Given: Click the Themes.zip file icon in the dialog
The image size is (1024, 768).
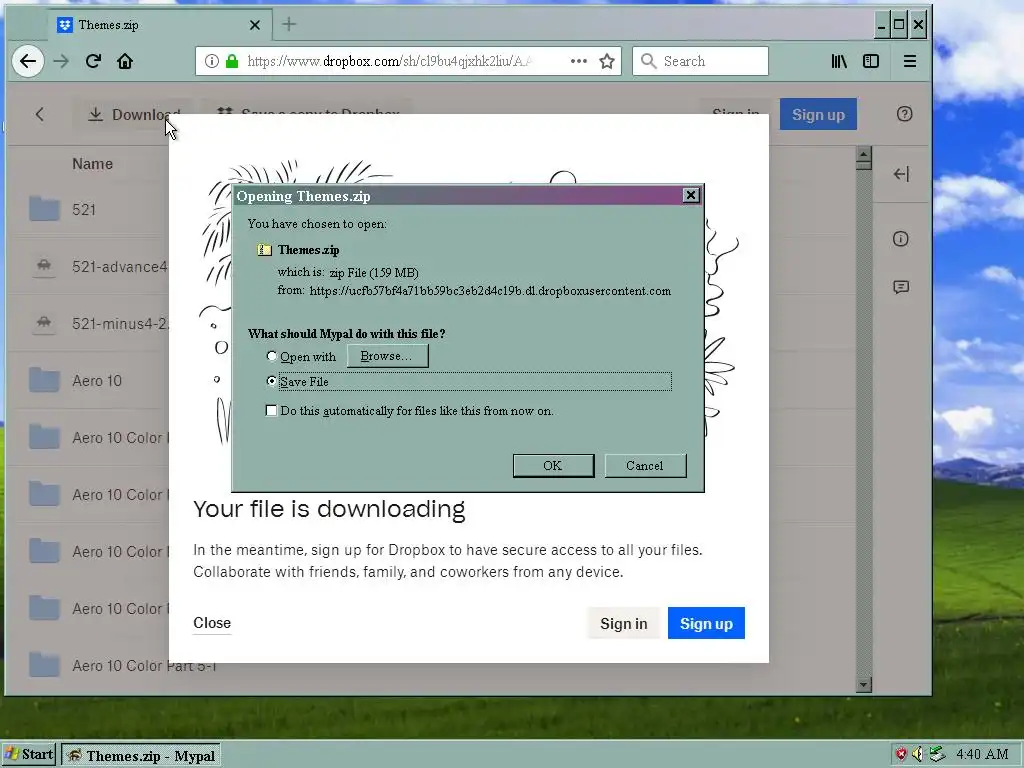Looking at the screenshot, I should [264, 250].
